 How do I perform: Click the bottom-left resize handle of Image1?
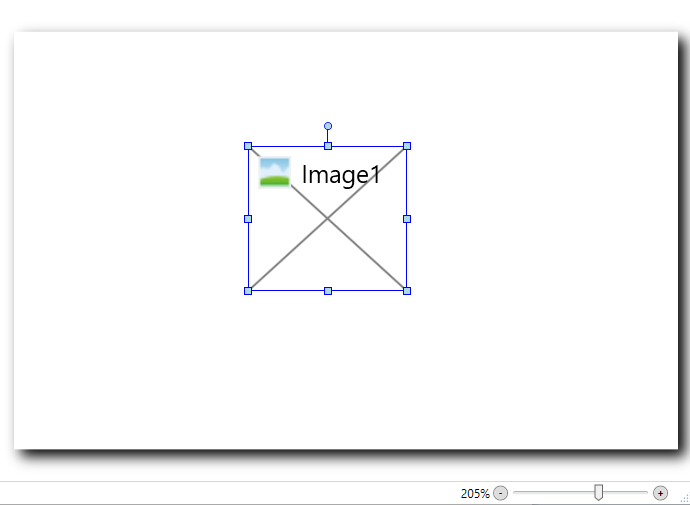point(248,291)
